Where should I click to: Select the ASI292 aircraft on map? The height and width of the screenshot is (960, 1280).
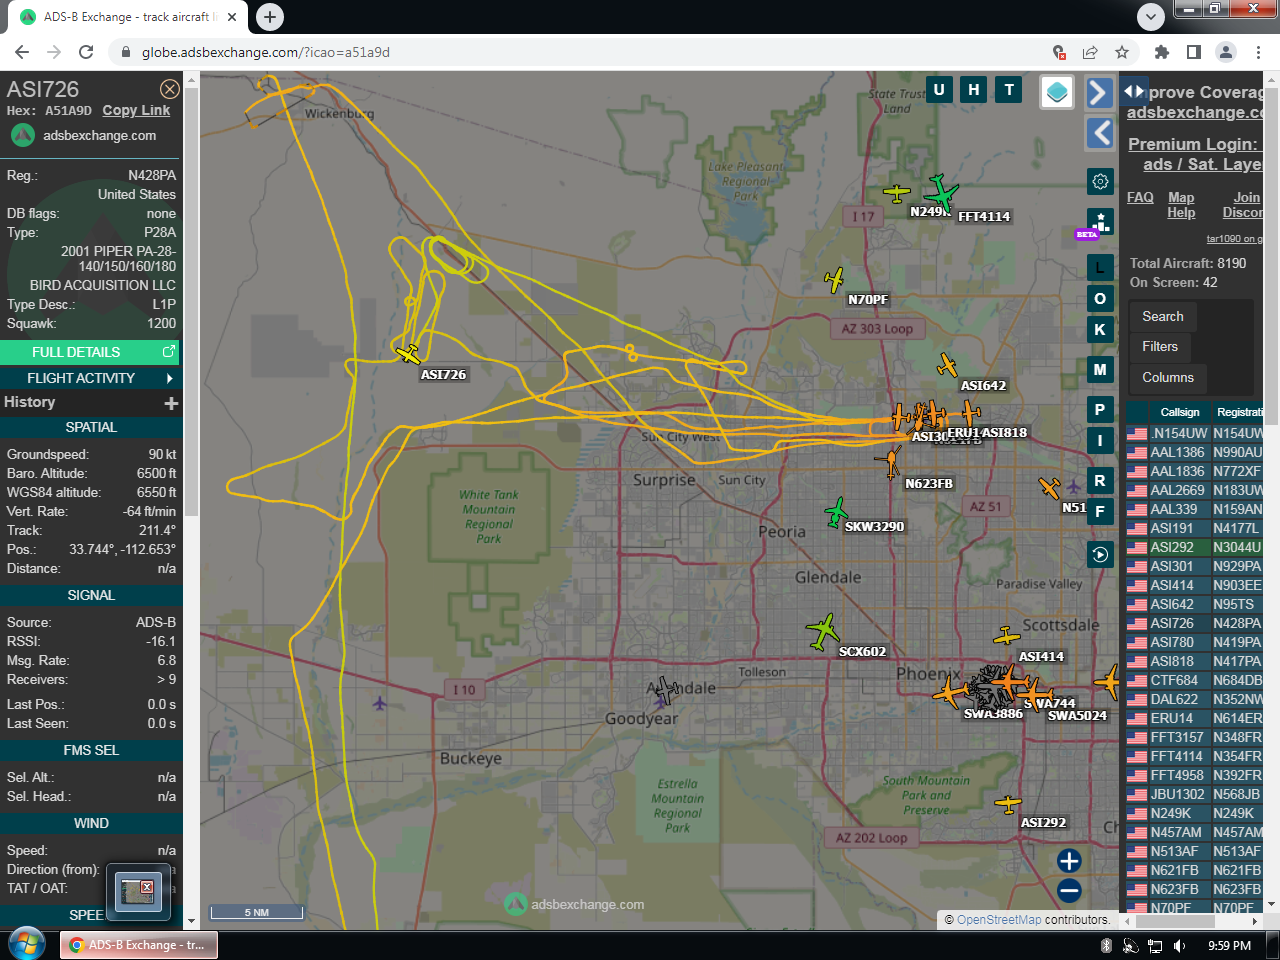pos(1008,803)
